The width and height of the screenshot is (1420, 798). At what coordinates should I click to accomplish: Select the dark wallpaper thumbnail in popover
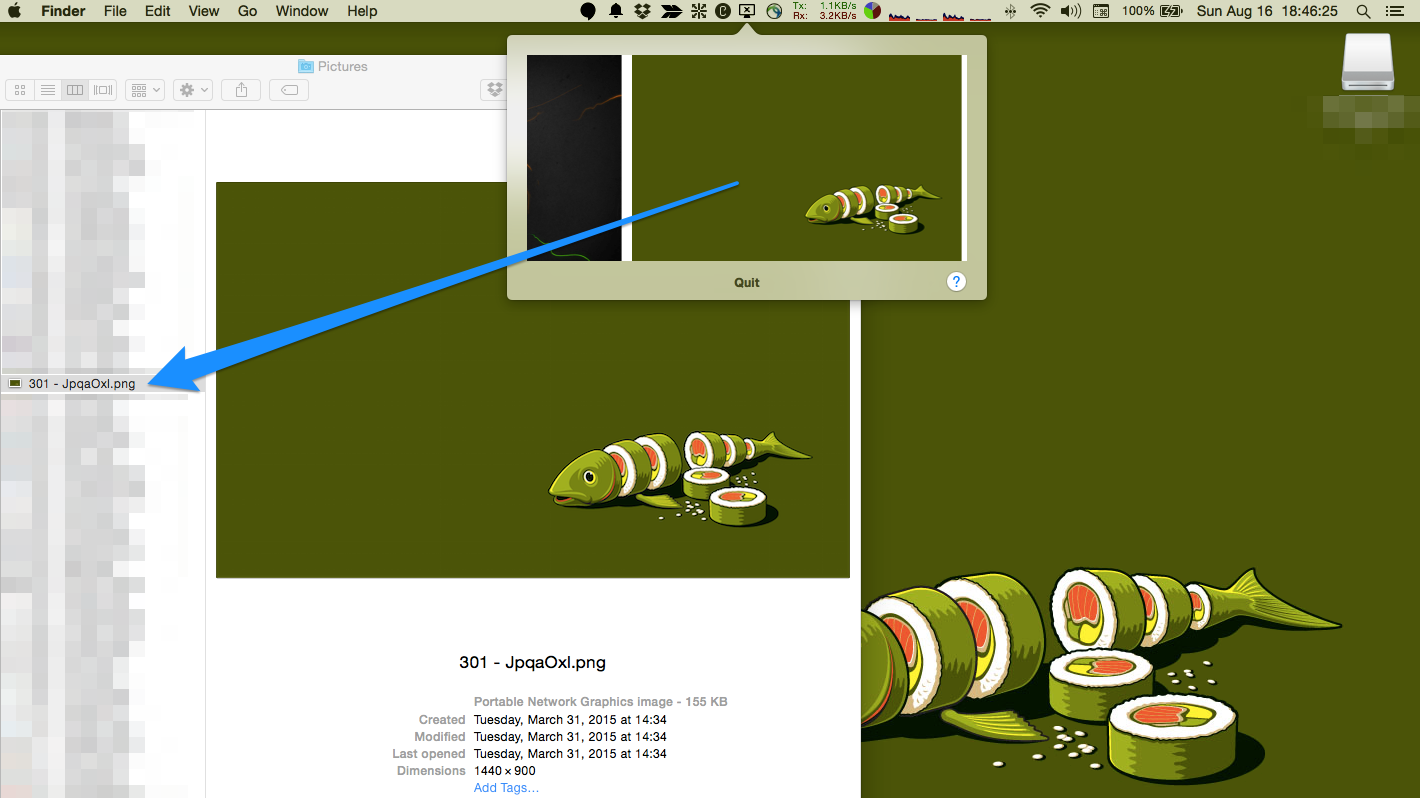(x=574, y=158)
